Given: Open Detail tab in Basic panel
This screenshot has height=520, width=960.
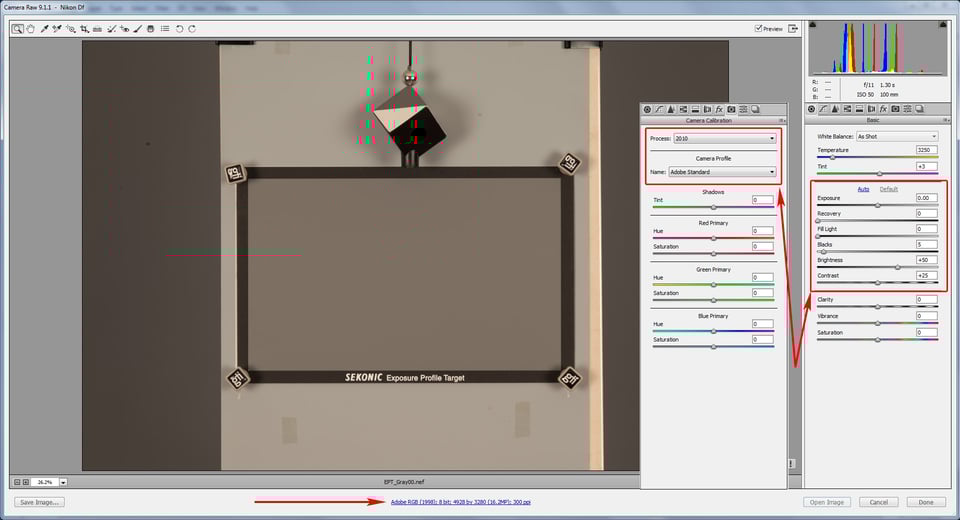Looking at the screenshot, I should [x=835, y=109].
